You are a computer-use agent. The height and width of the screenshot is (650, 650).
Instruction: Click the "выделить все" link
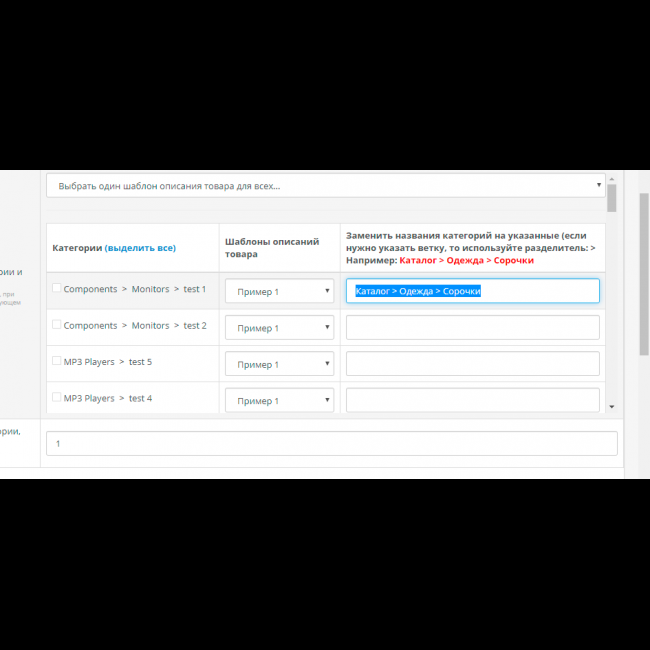click(x=140, y=248)
